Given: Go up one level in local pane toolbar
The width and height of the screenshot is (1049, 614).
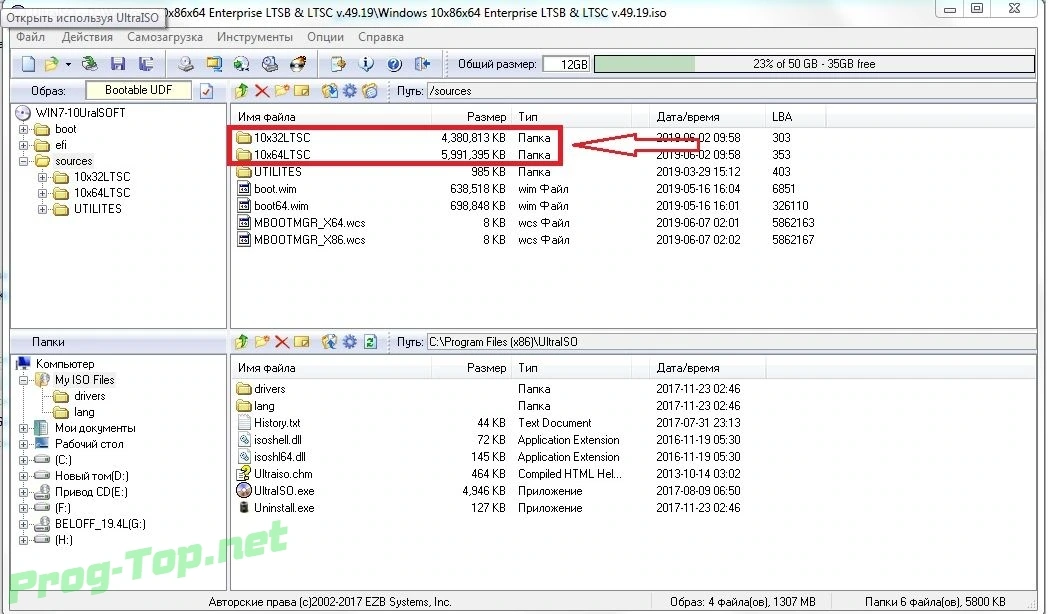Looking at the screenshot, I should pyautogui.click(x=242, y=342).
